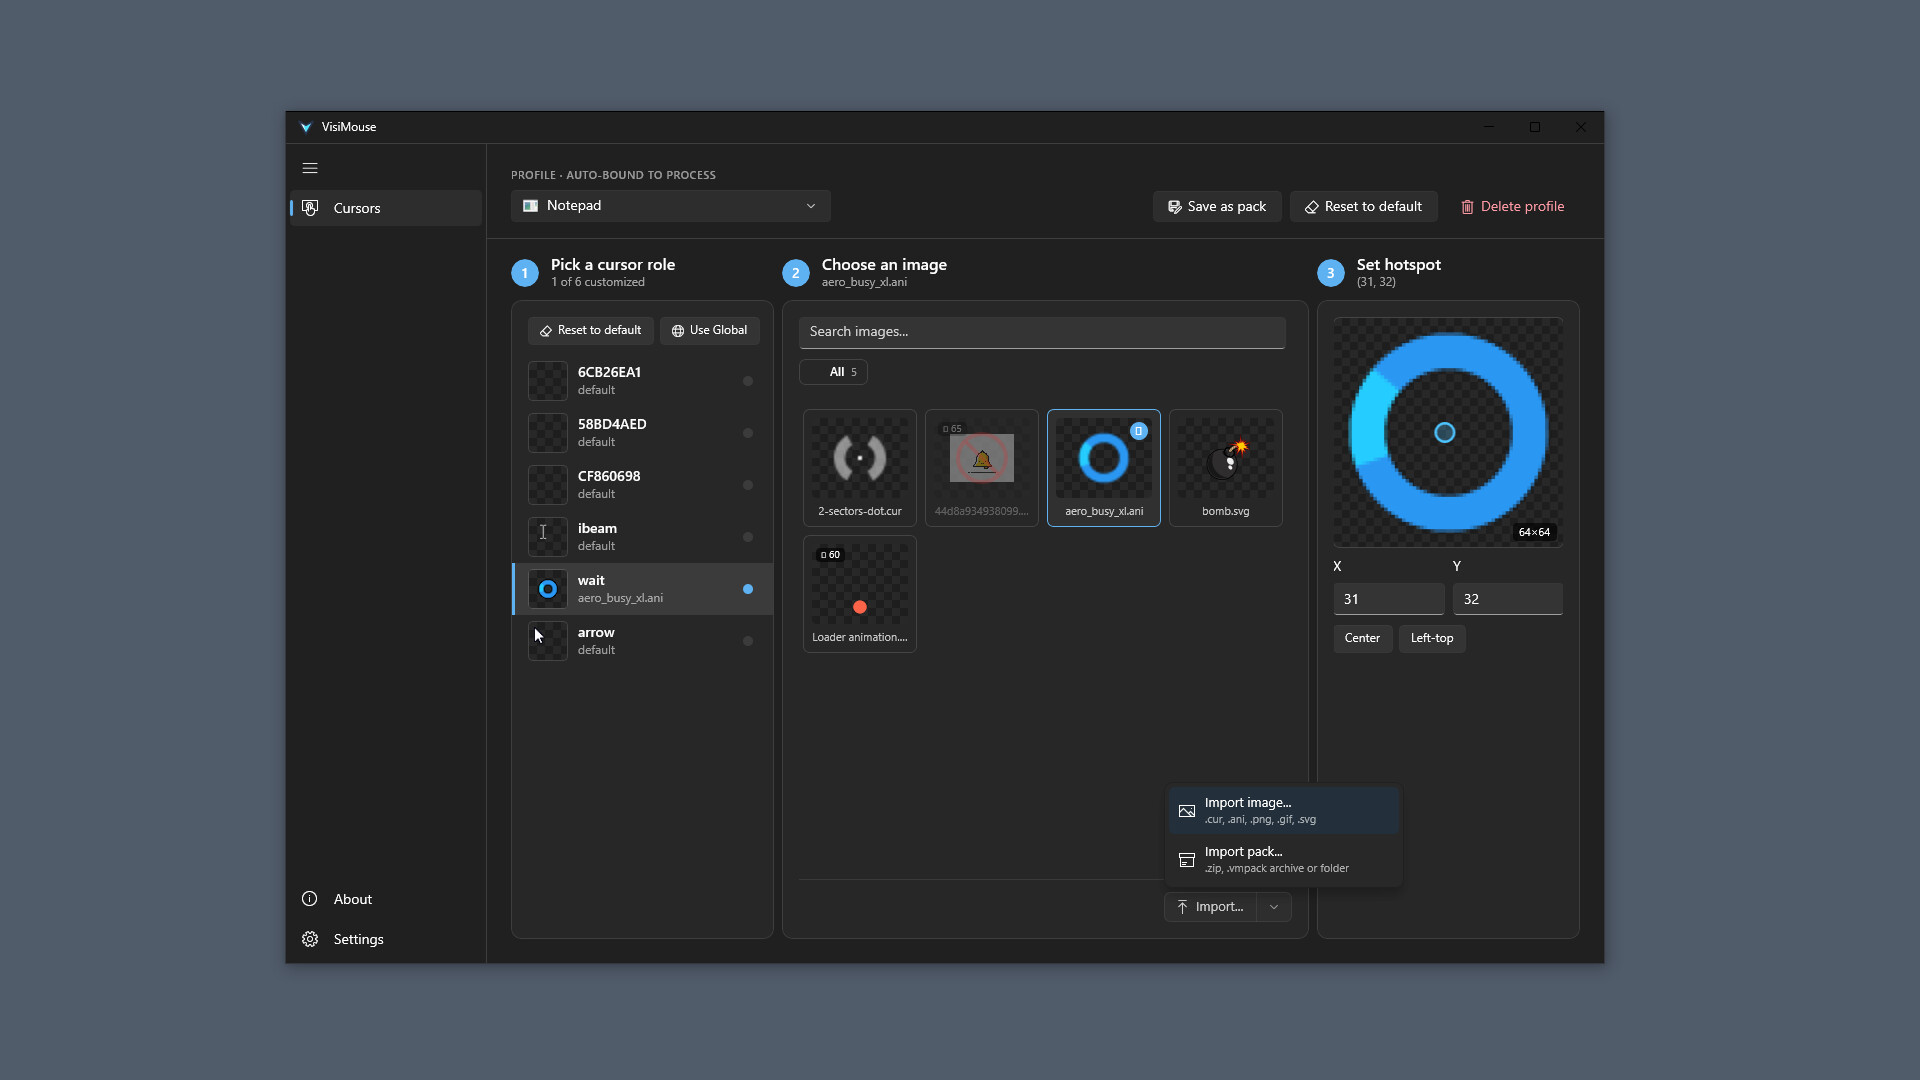Select Import pack... menu entry
The image size is (1920, 1080).
[1284, 860]
